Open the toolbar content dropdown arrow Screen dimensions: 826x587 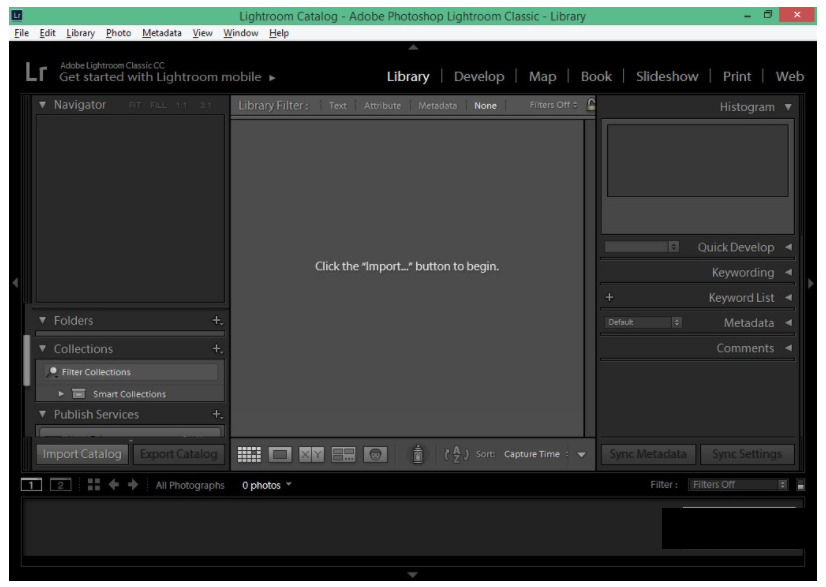581,455
